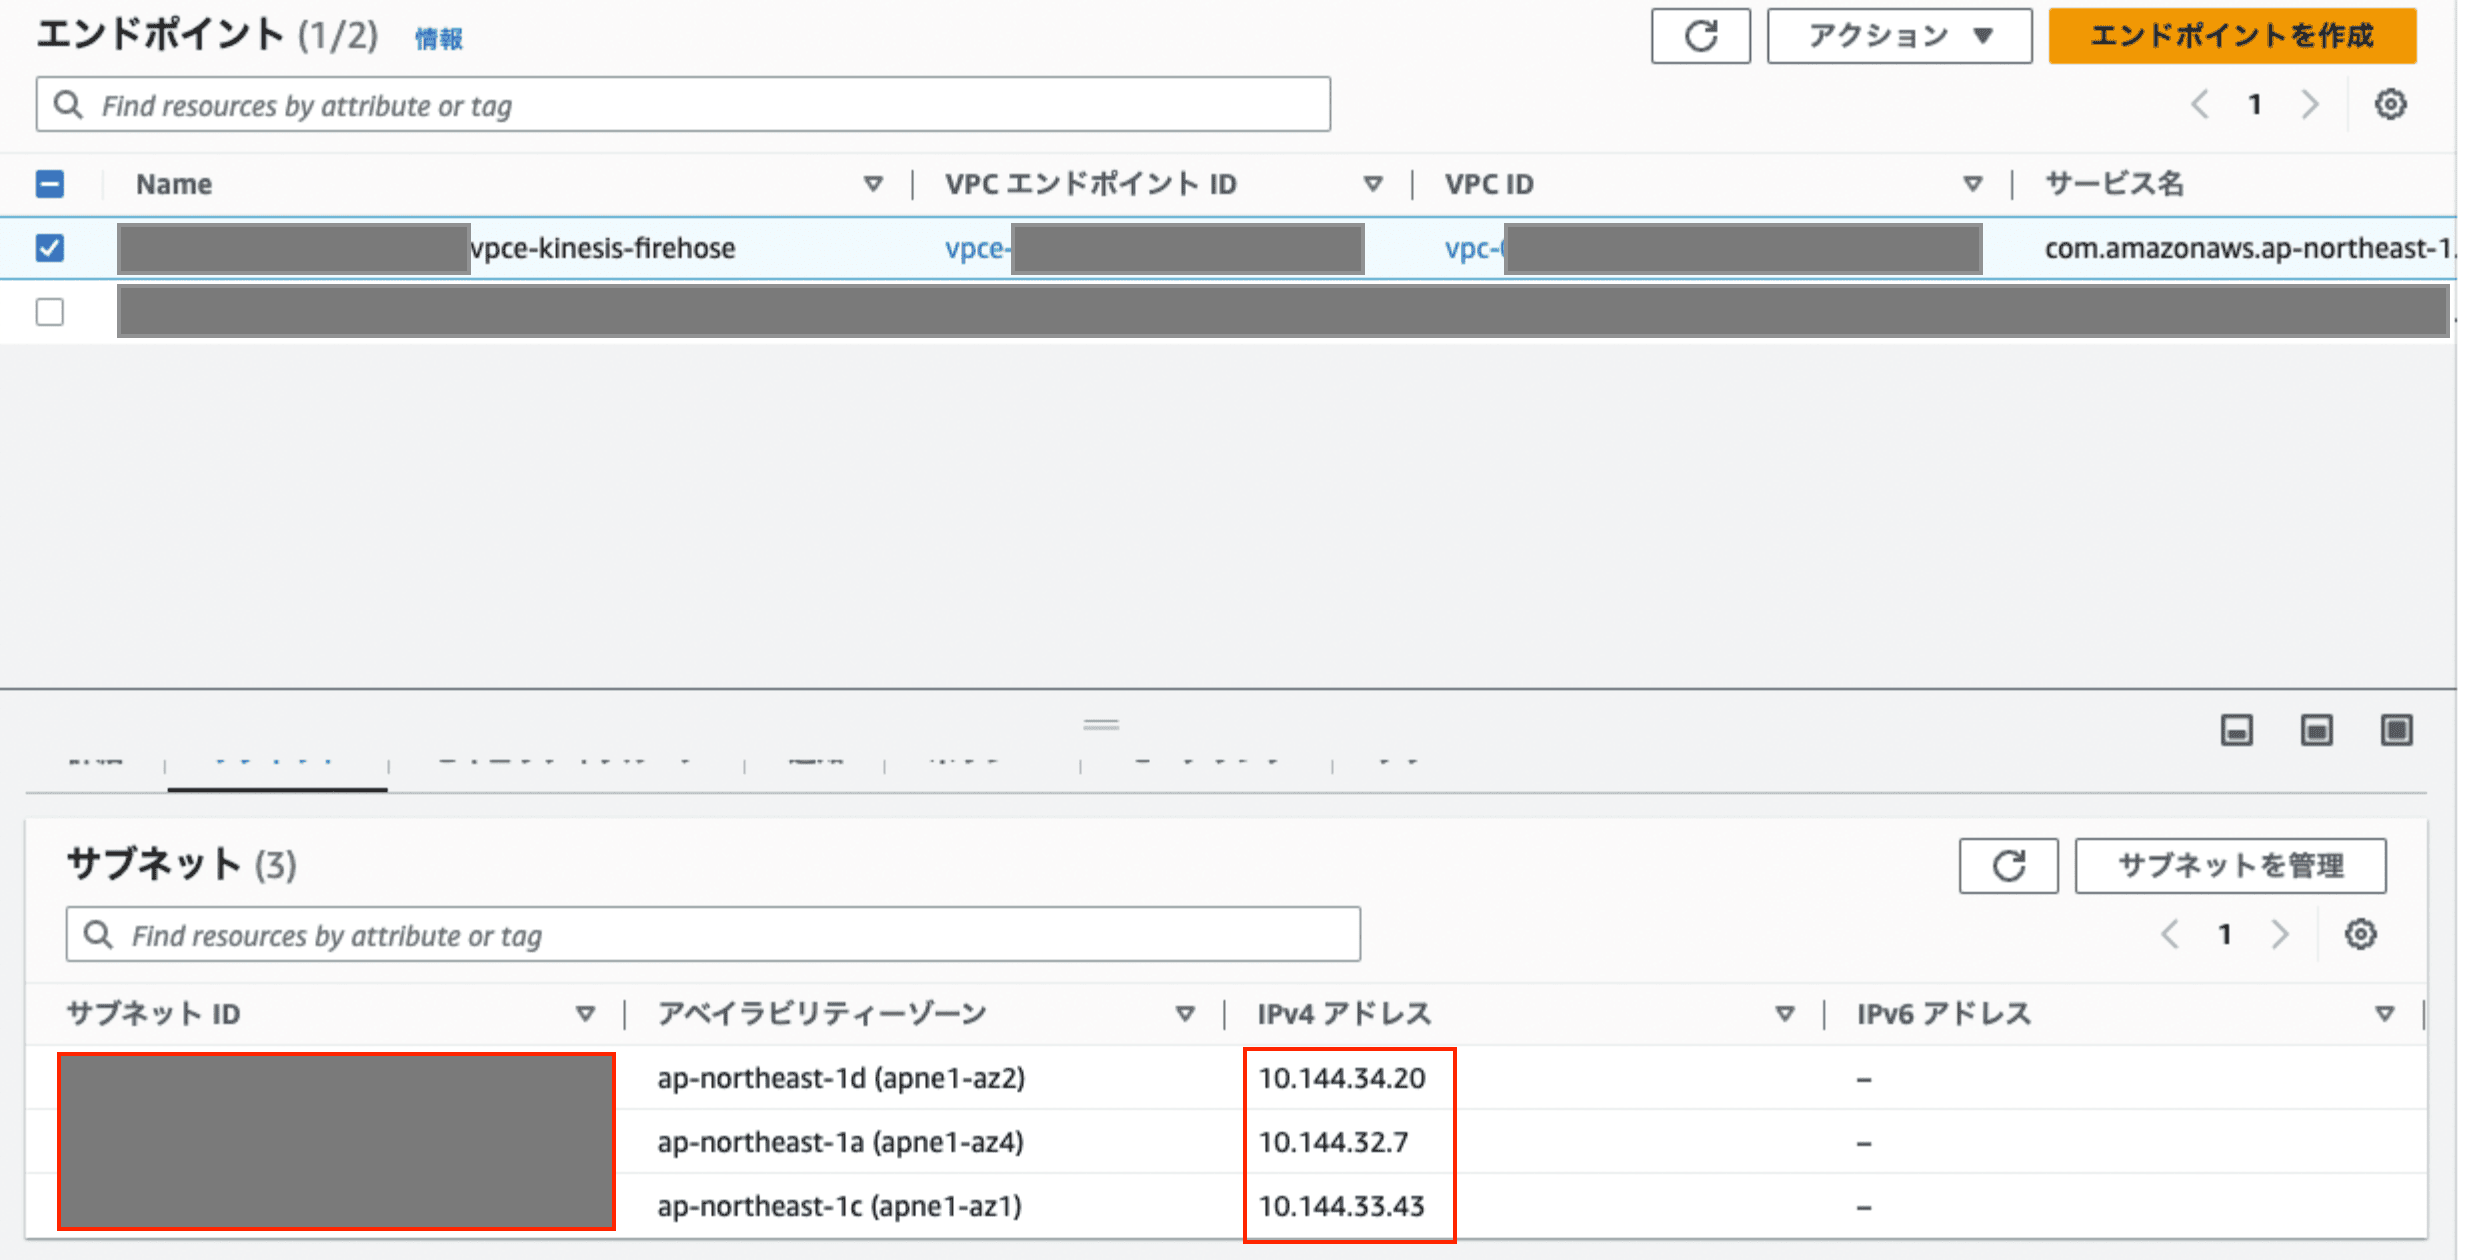Image resolution: width=2472 pixels, height=1260 pixels.
Task: Click the サービス名 column header
Action: [x=2114, y=184]
